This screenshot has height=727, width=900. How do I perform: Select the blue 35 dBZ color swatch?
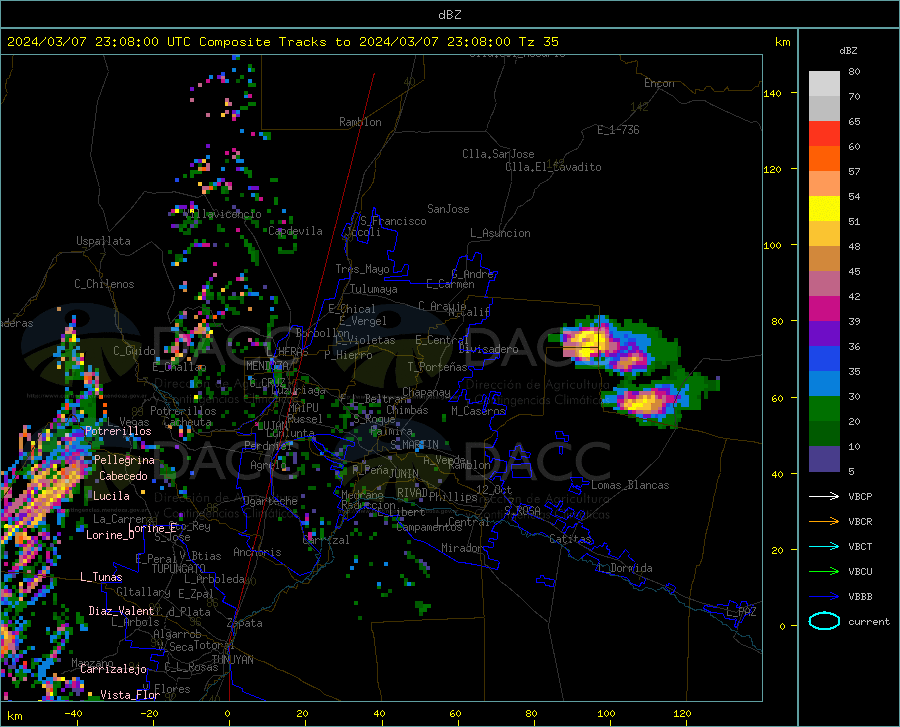click(x=824, y=359)
